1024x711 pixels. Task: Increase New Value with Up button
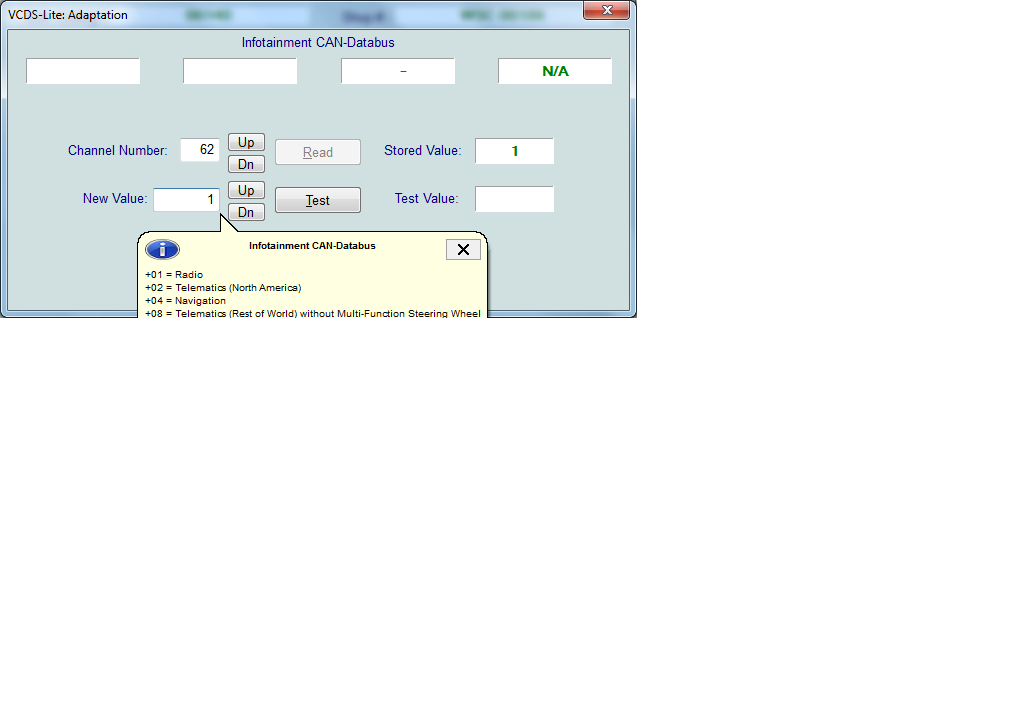click(x=246, y=190)
